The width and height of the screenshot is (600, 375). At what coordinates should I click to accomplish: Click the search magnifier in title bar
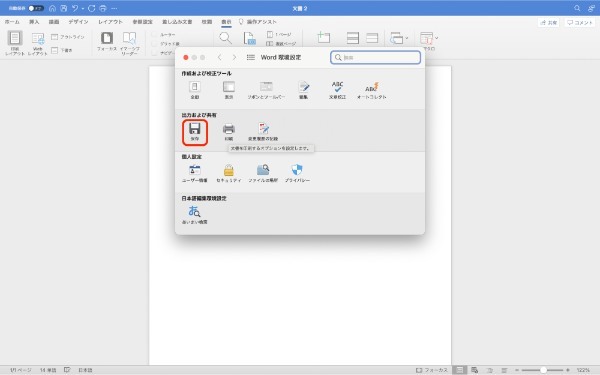(x=577, y=8)
